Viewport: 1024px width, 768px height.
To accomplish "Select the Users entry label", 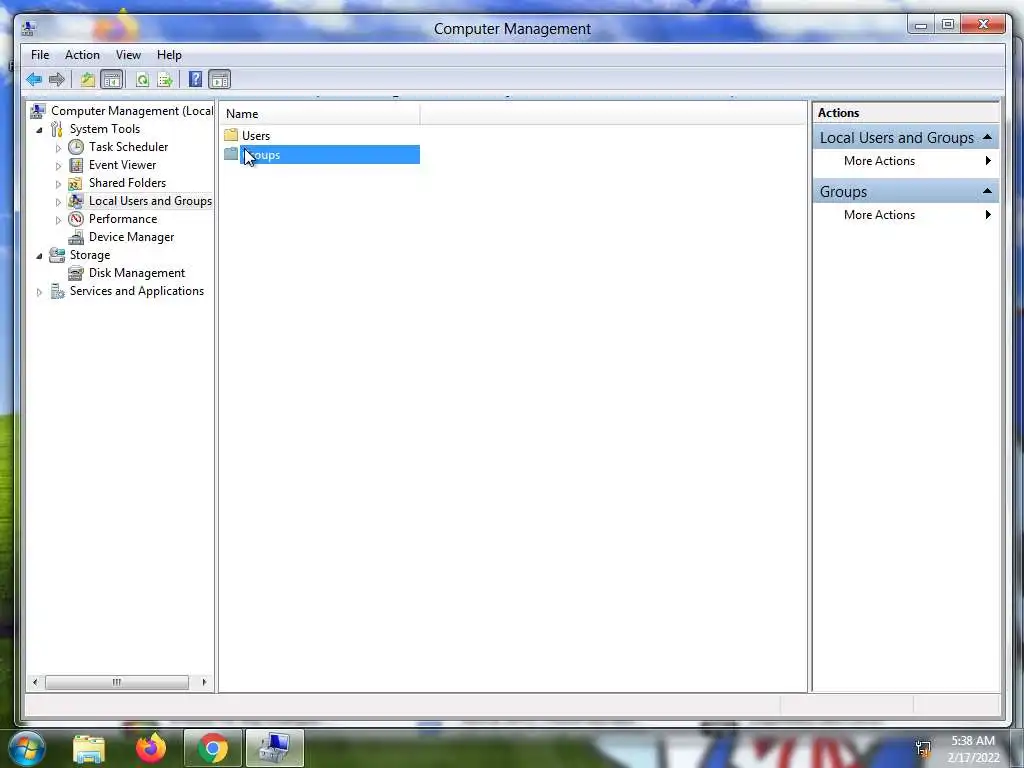I will 256,135.
